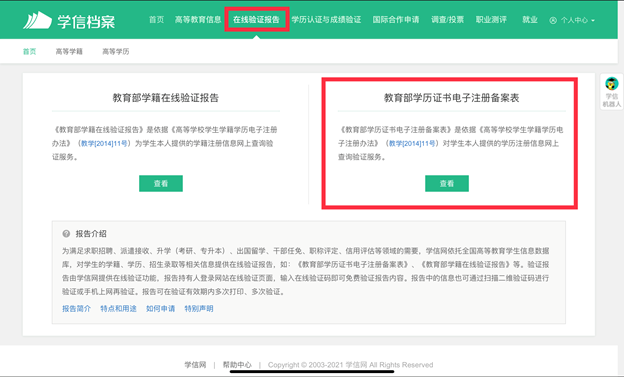Click the 帮助中心 footer link
Screen dimensions: 624x377
point(237,365)
